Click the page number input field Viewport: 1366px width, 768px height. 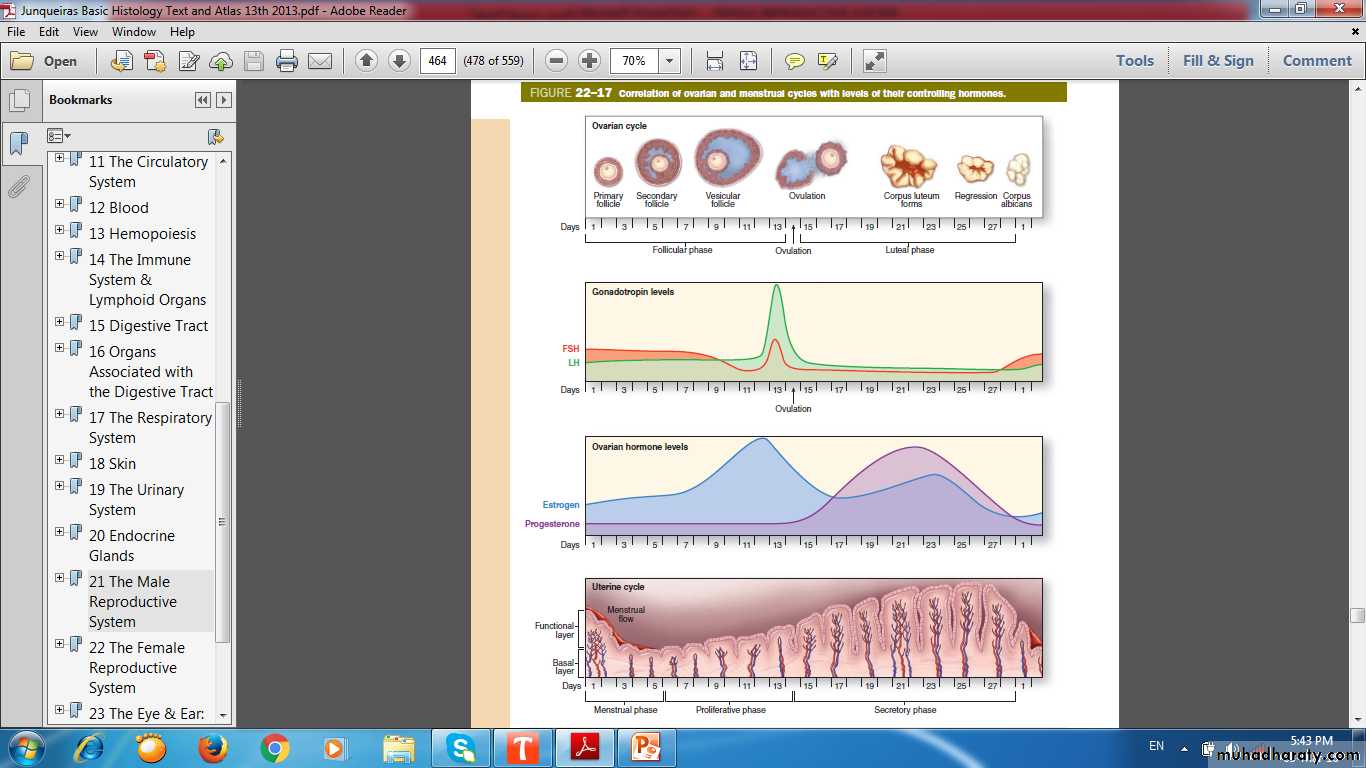pyautogui.click(x=437, y=61)
